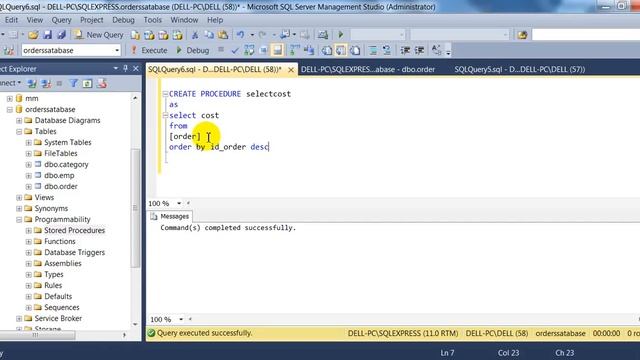The height and width of the screenshot is (360, 640).
Task: Expand the Stored Procedures folder
Action: pyautogui.click(x=28, y=231)
